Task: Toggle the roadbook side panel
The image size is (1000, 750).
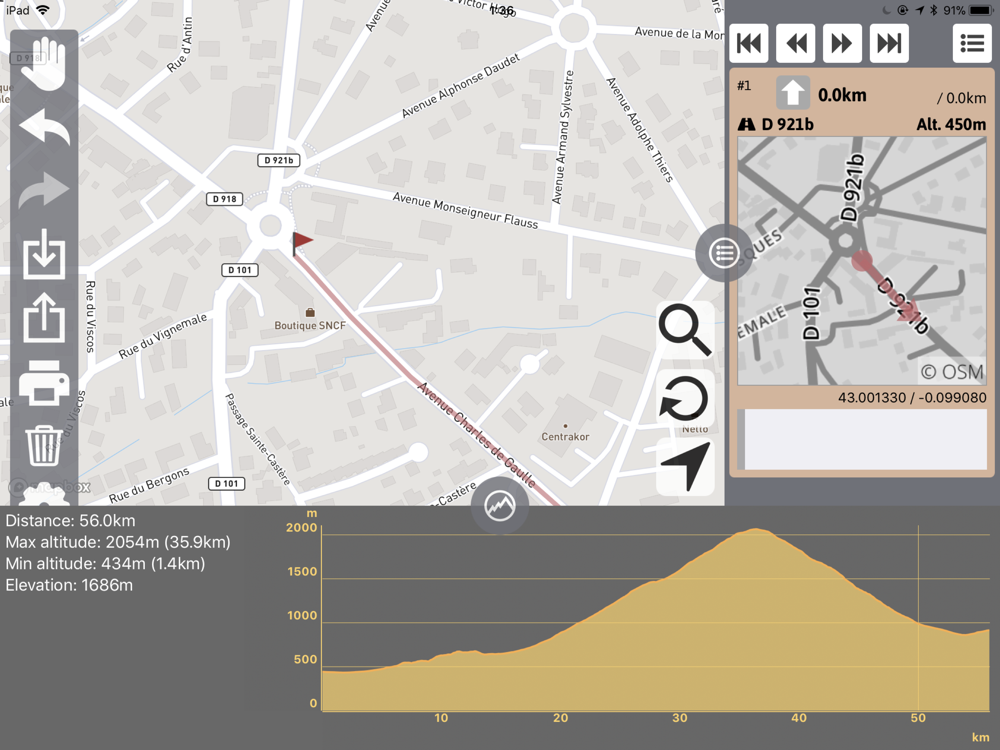Action: 724,253
